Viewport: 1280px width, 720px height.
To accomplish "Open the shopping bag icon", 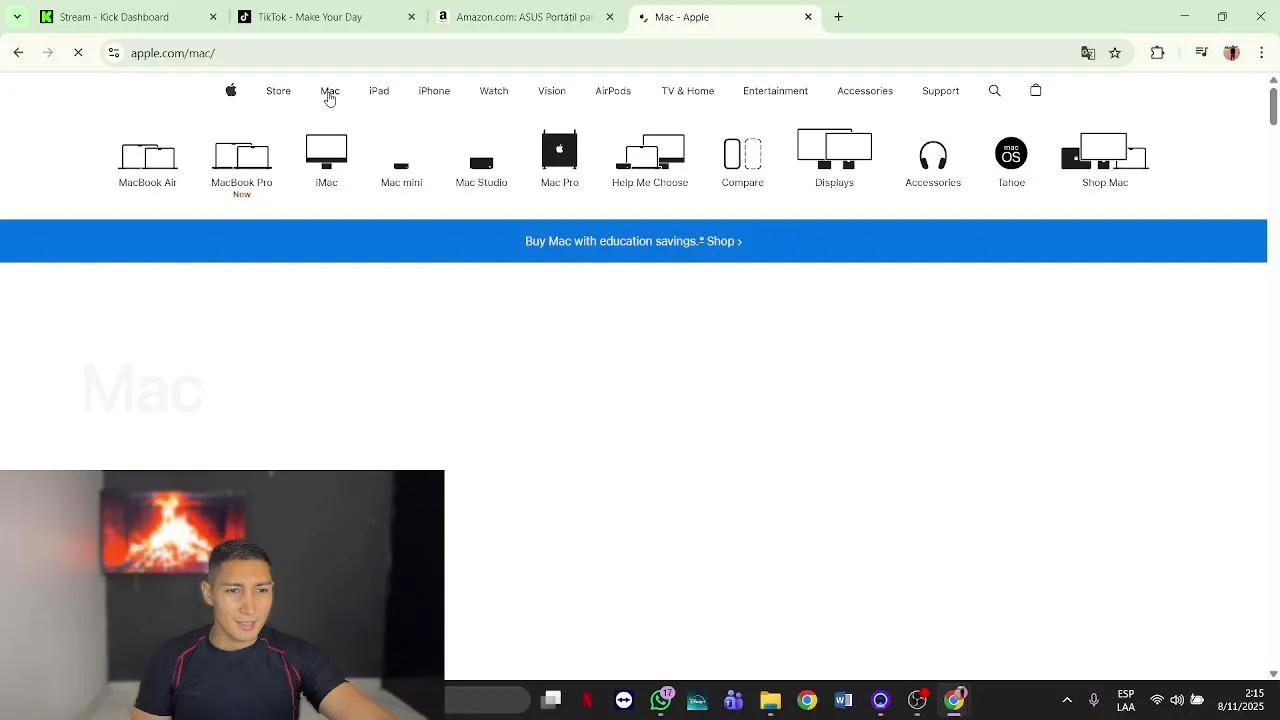I will click(x=1036, y=91).
